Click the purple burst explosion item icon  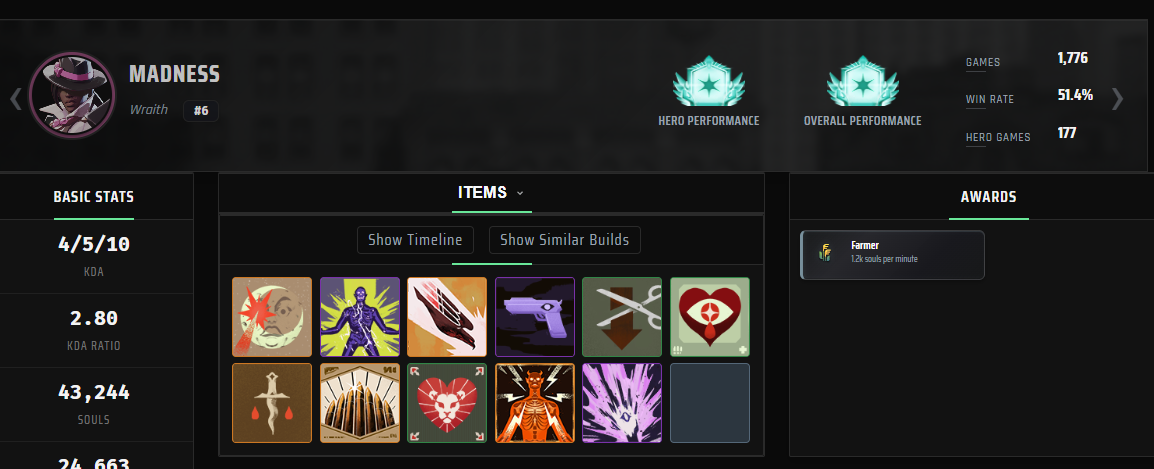(x=622, y=403)
